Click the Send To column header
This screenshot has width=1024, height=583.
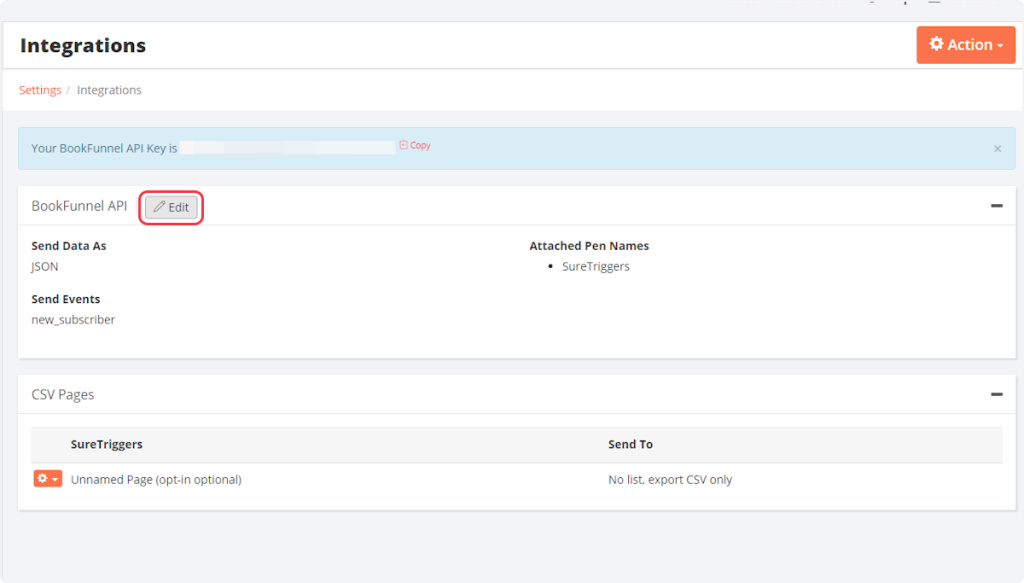click(x=630, y=444)
